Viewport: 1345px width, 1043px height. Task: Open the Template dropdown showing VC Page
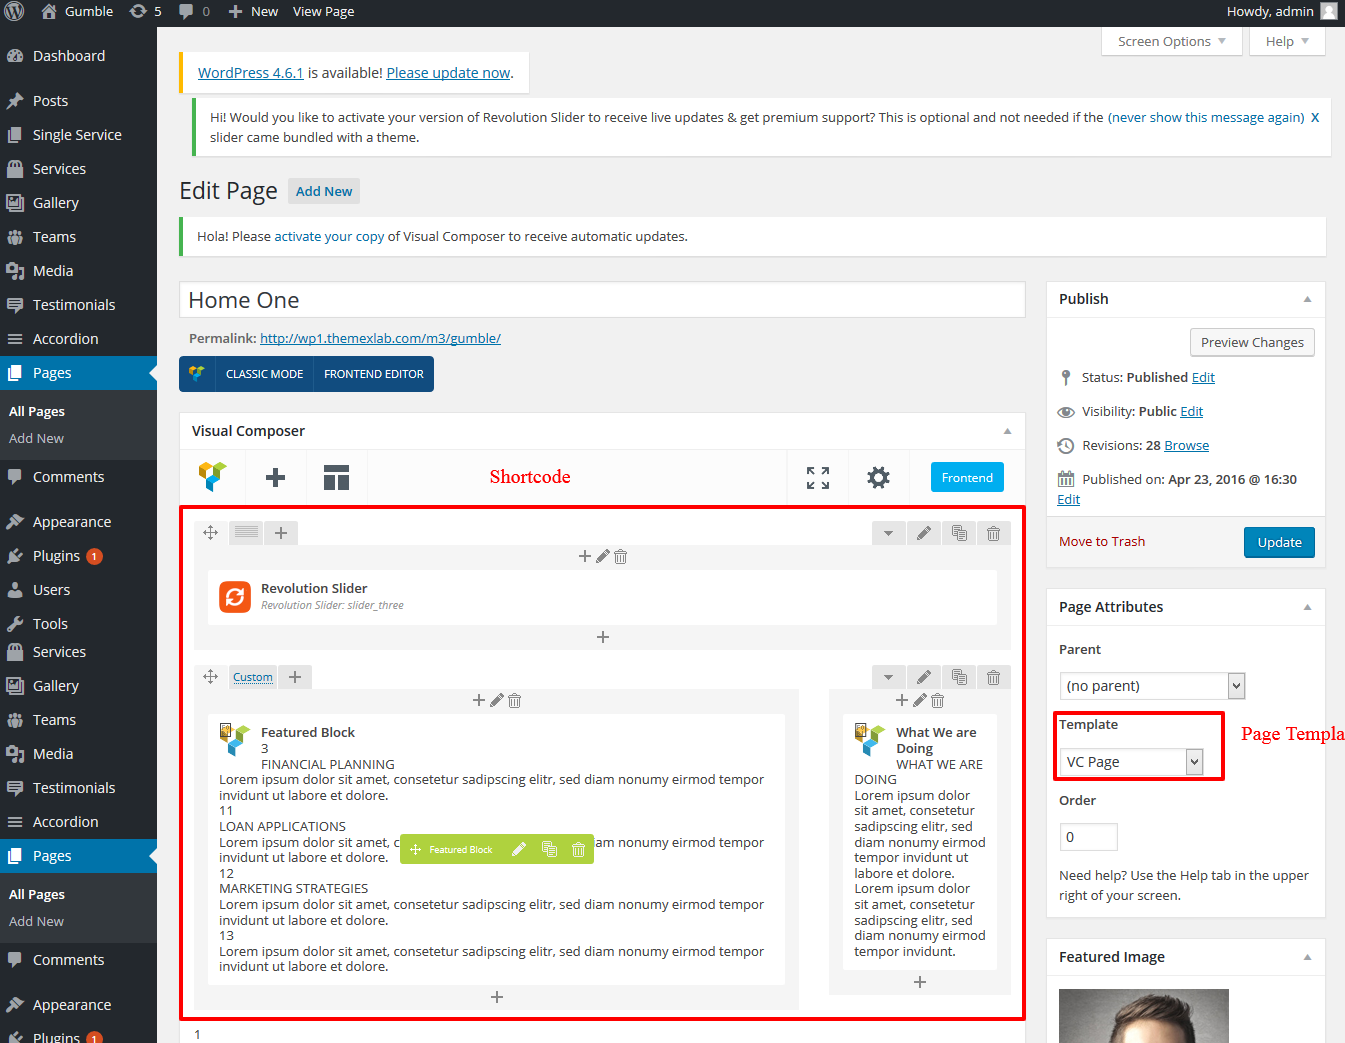pyautogui.click(x=1131, y=762)
